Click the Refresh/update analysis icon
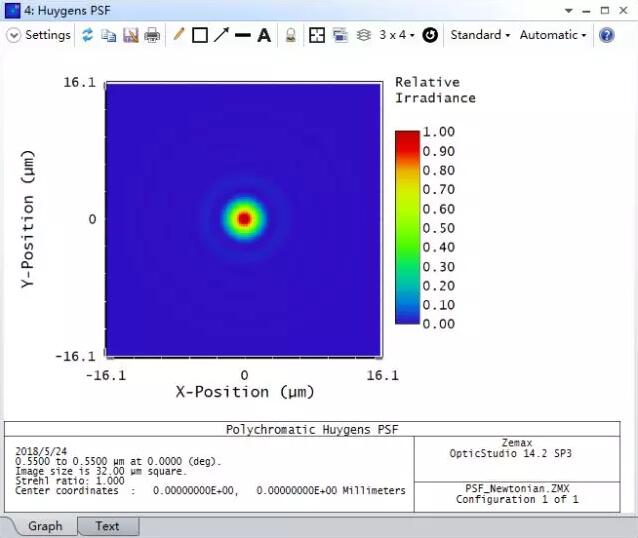The image size is (638, 538). coord(87,35)
